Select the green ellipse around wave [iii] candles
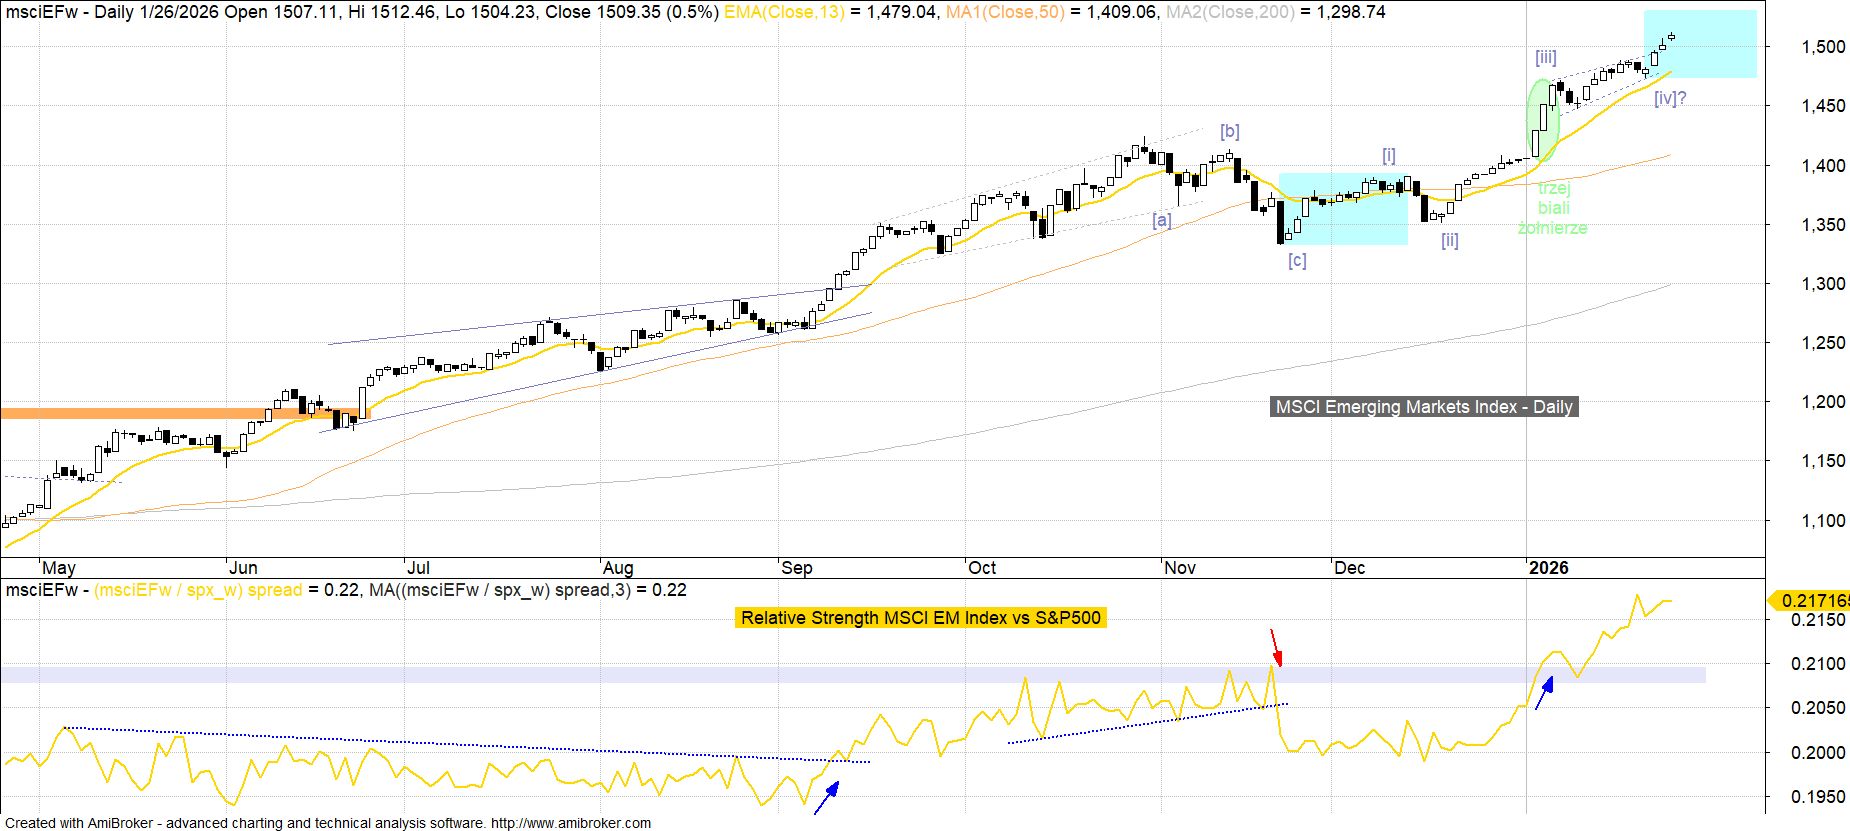The width and height of the screenshot is (1850, 831). [1541, 120]
